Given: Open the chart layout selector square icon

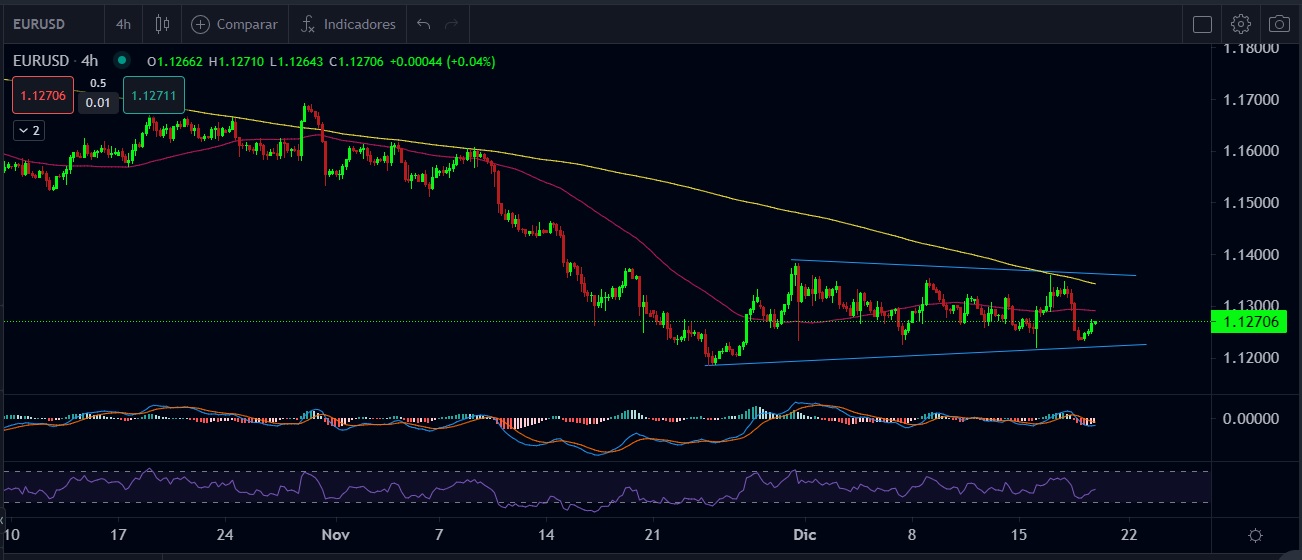Looking at the screenshot, I should [1202, 24].
